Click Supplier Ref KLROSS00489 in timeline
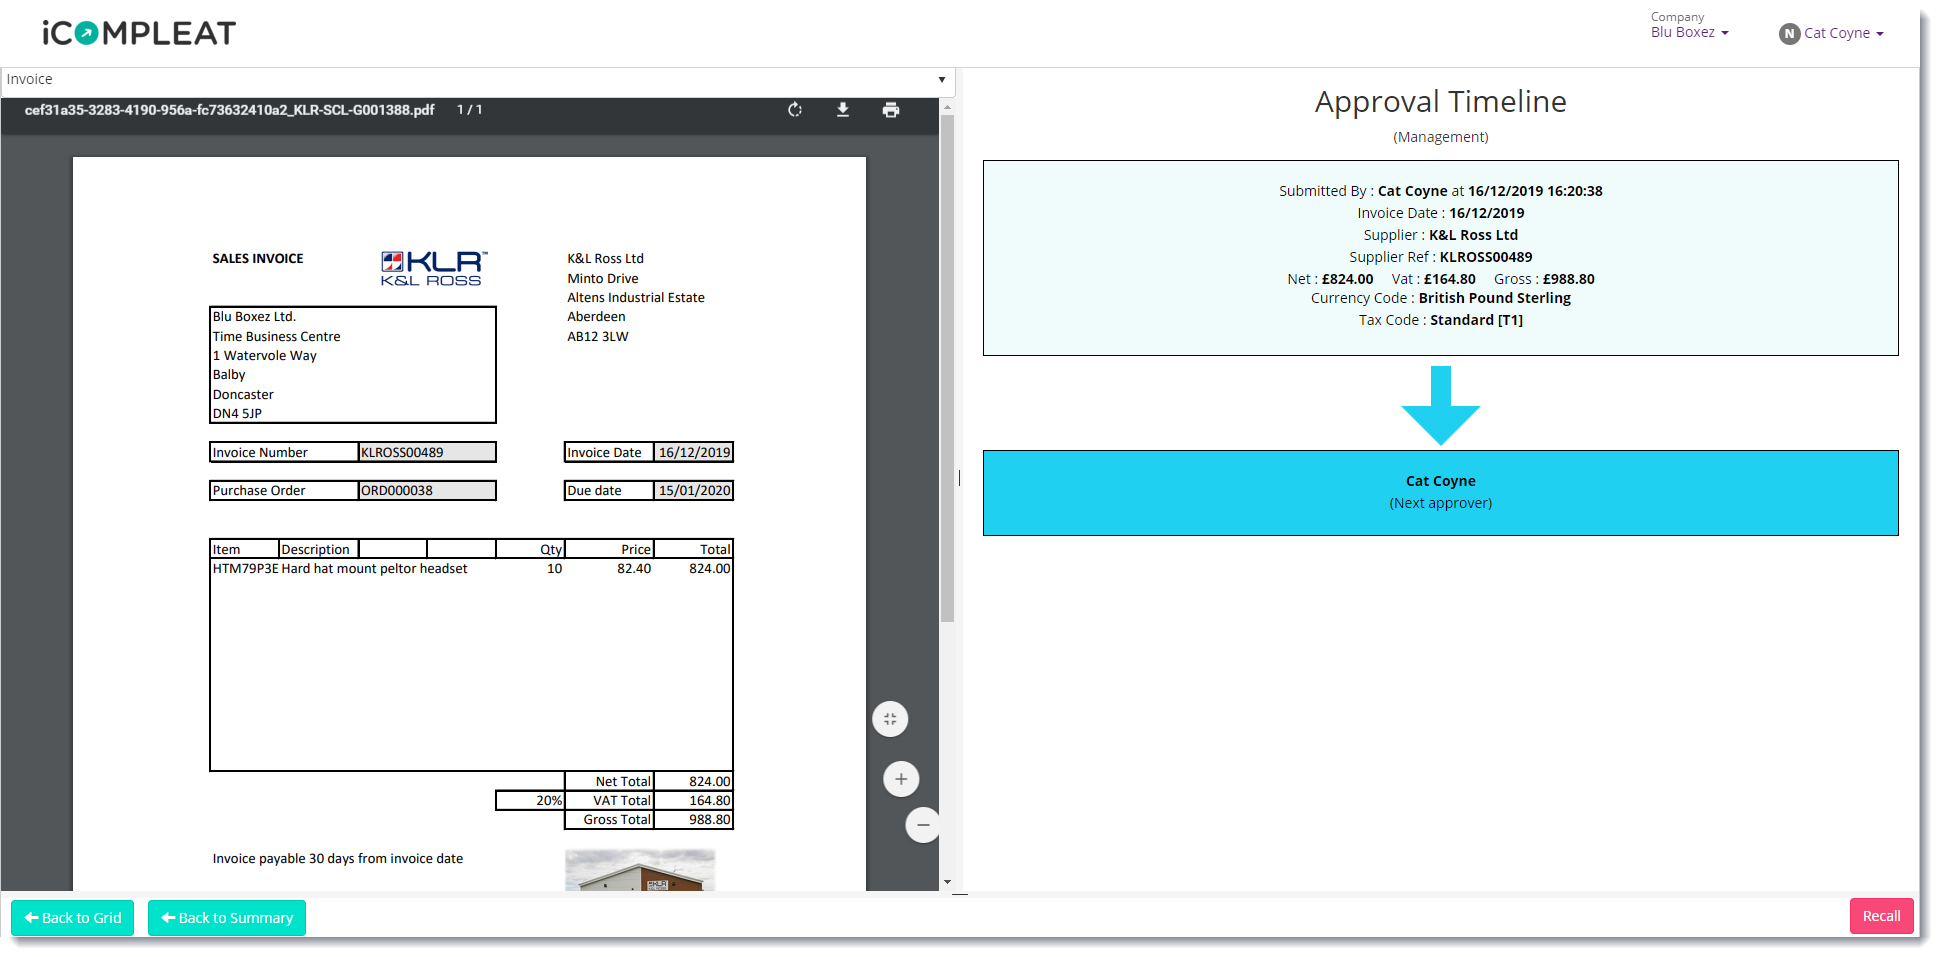 coord(1440,257)
